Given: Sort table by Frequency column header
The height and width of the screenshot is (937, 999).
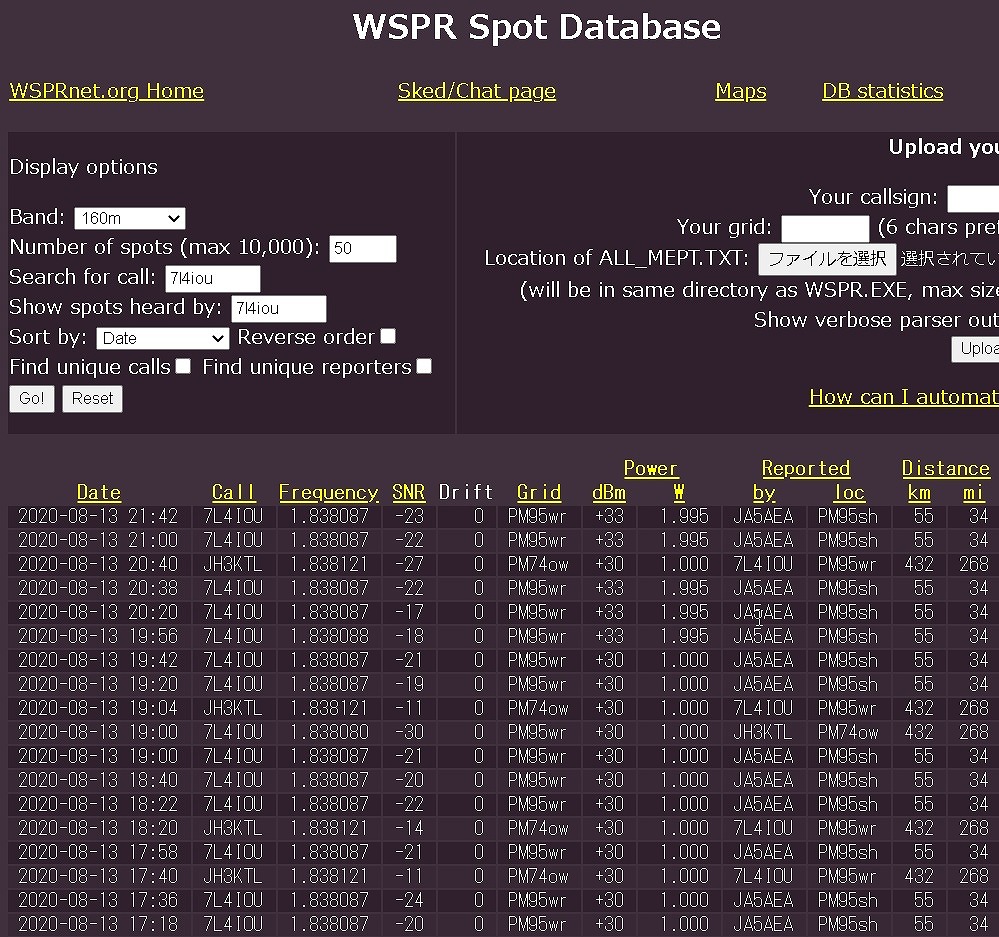Looking at the screenshot, I should (329, 492).
